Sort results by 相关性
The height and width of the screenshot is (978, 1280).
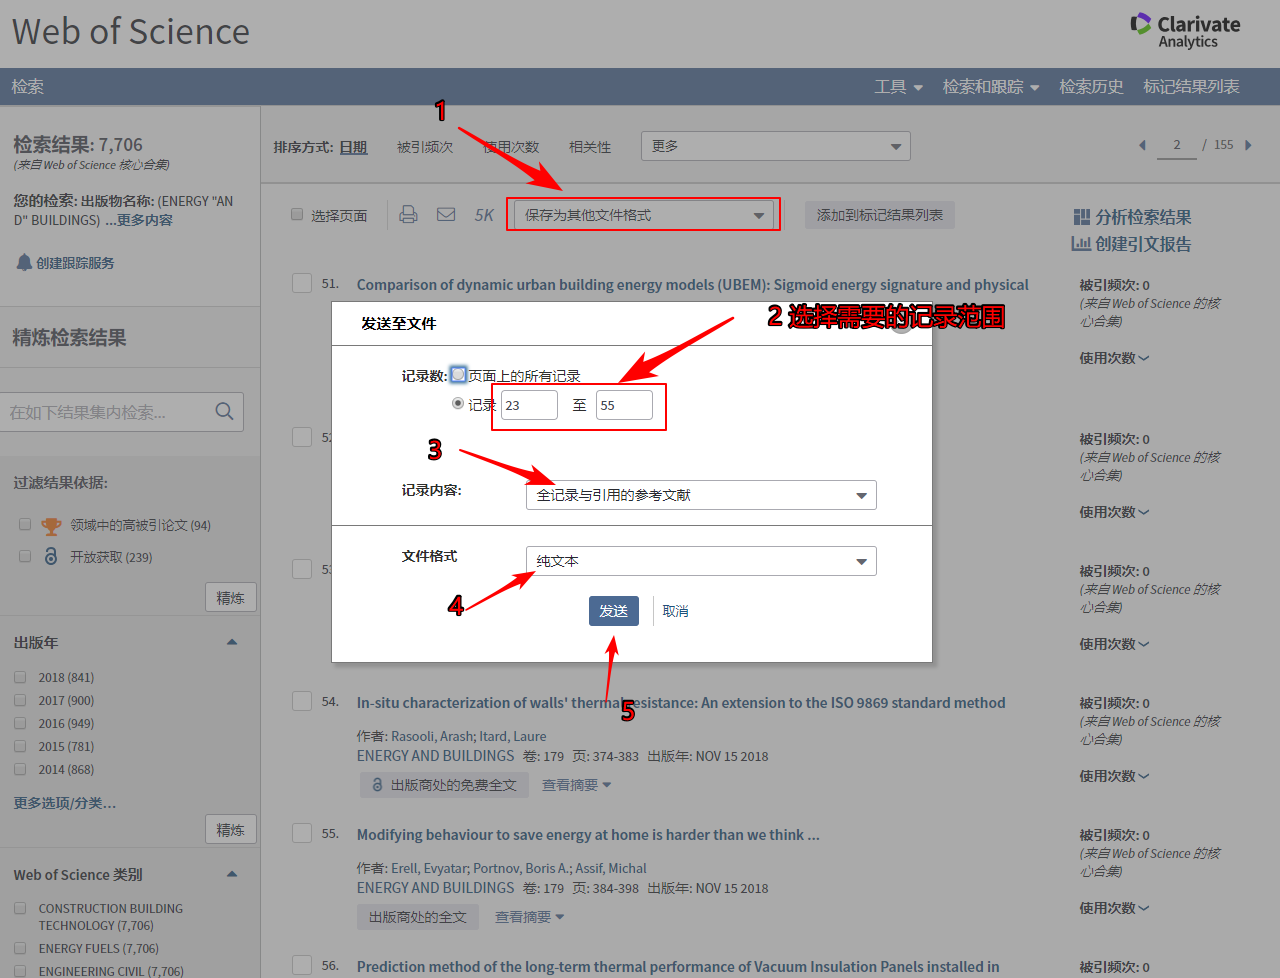590,147
